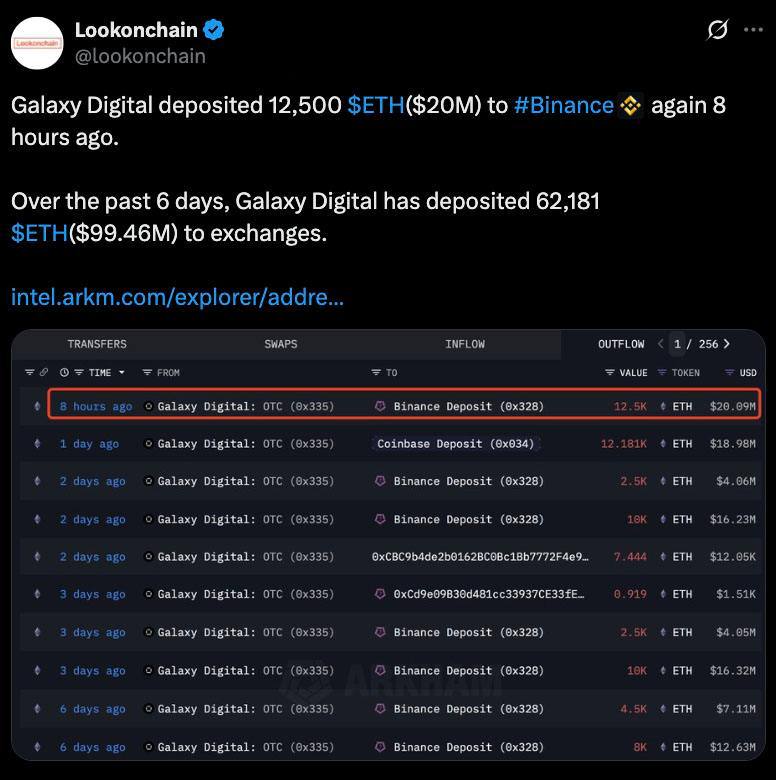Click the Ethereum icon in the 1 day ago row

coord(37,443)
